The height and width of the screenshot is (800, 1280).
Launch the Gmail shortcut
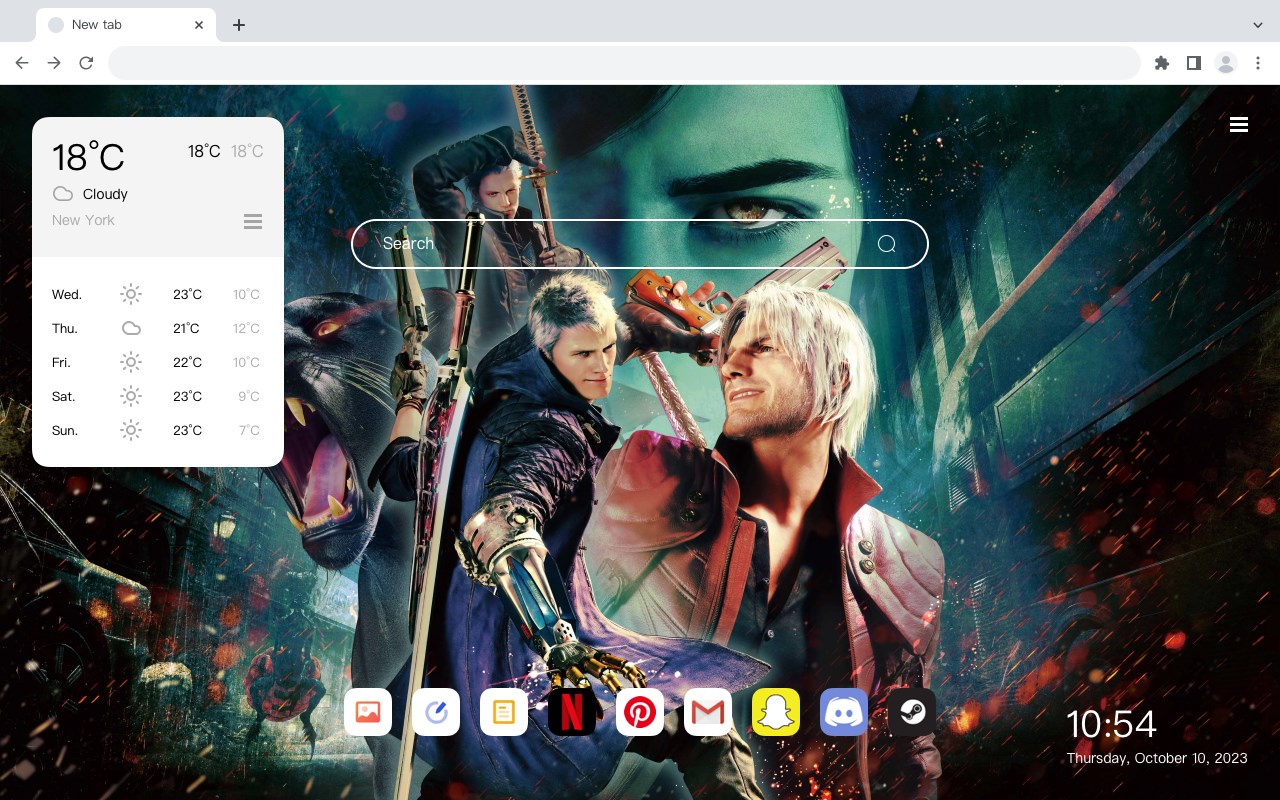[708, 712]
